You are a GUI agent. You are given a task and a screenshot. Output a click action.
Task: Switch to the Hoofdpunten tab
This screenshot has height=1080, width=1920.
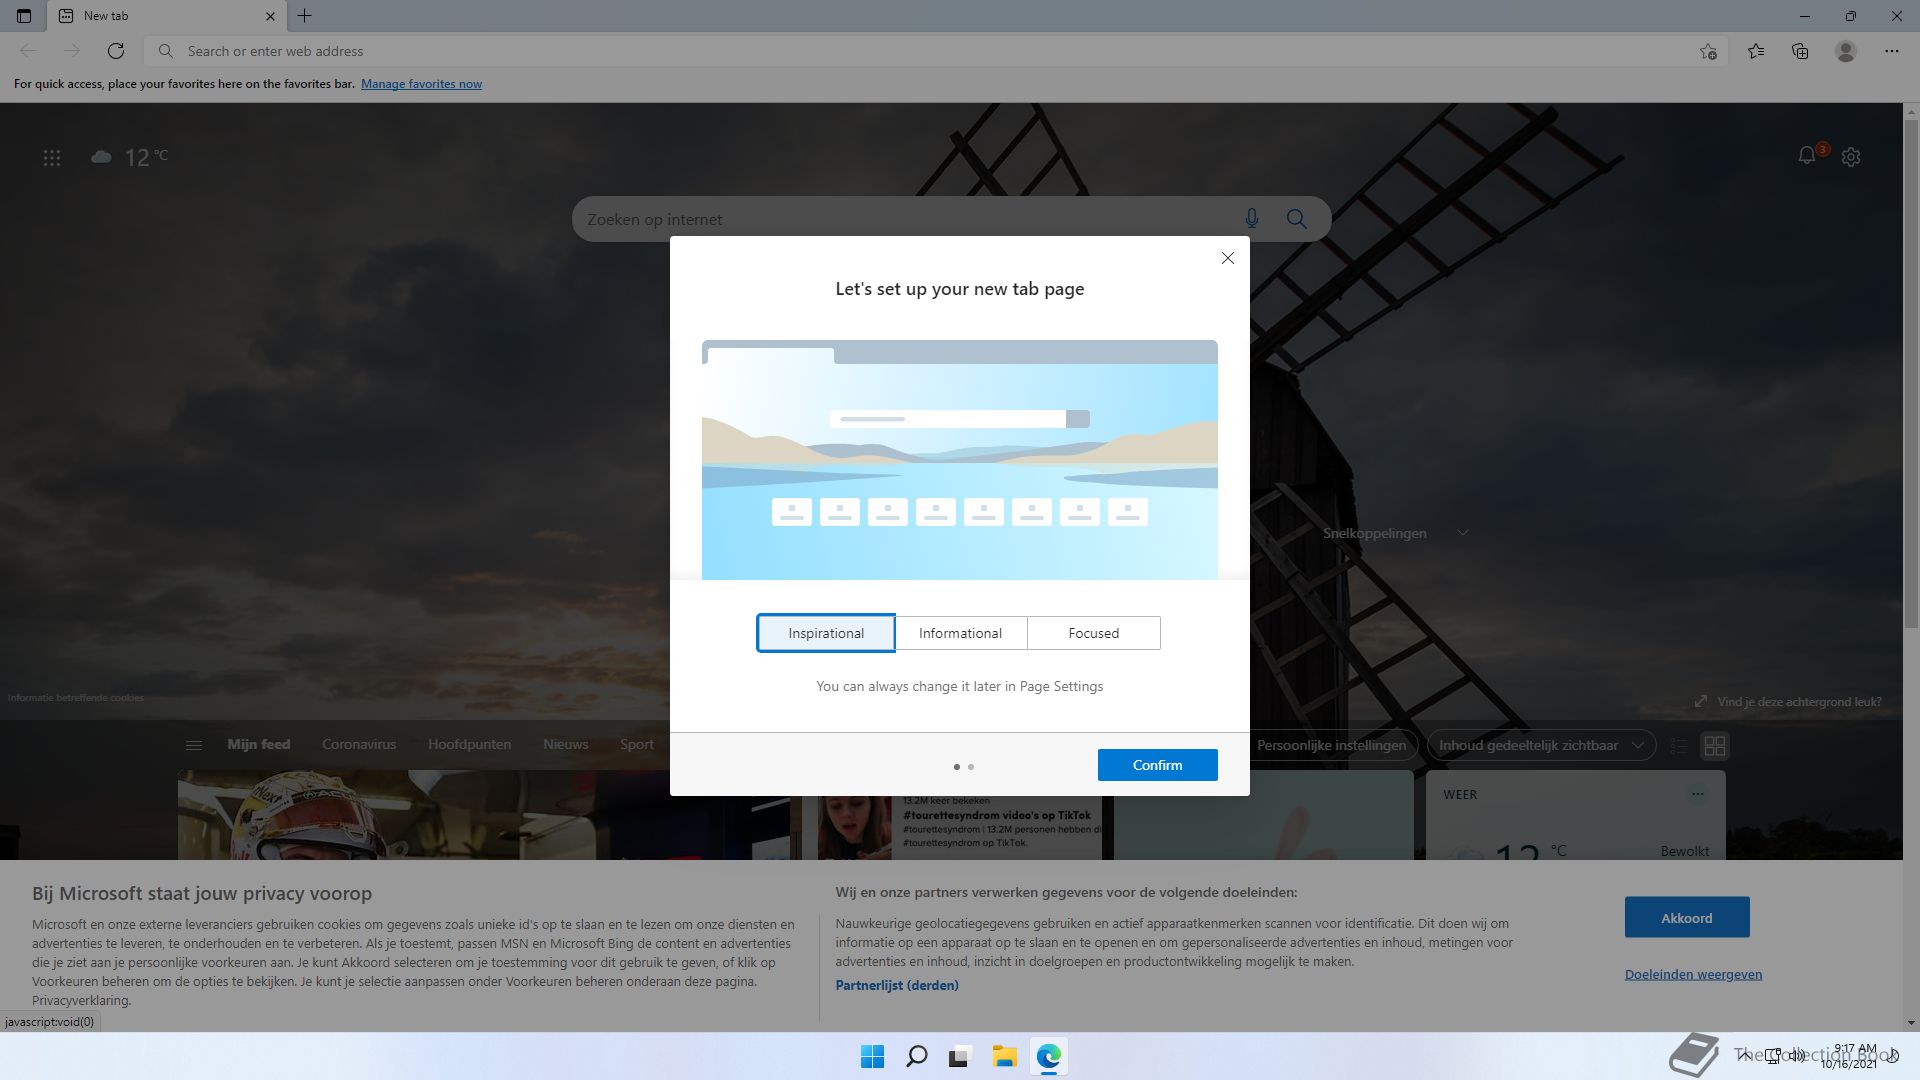[x=469, y=745]
